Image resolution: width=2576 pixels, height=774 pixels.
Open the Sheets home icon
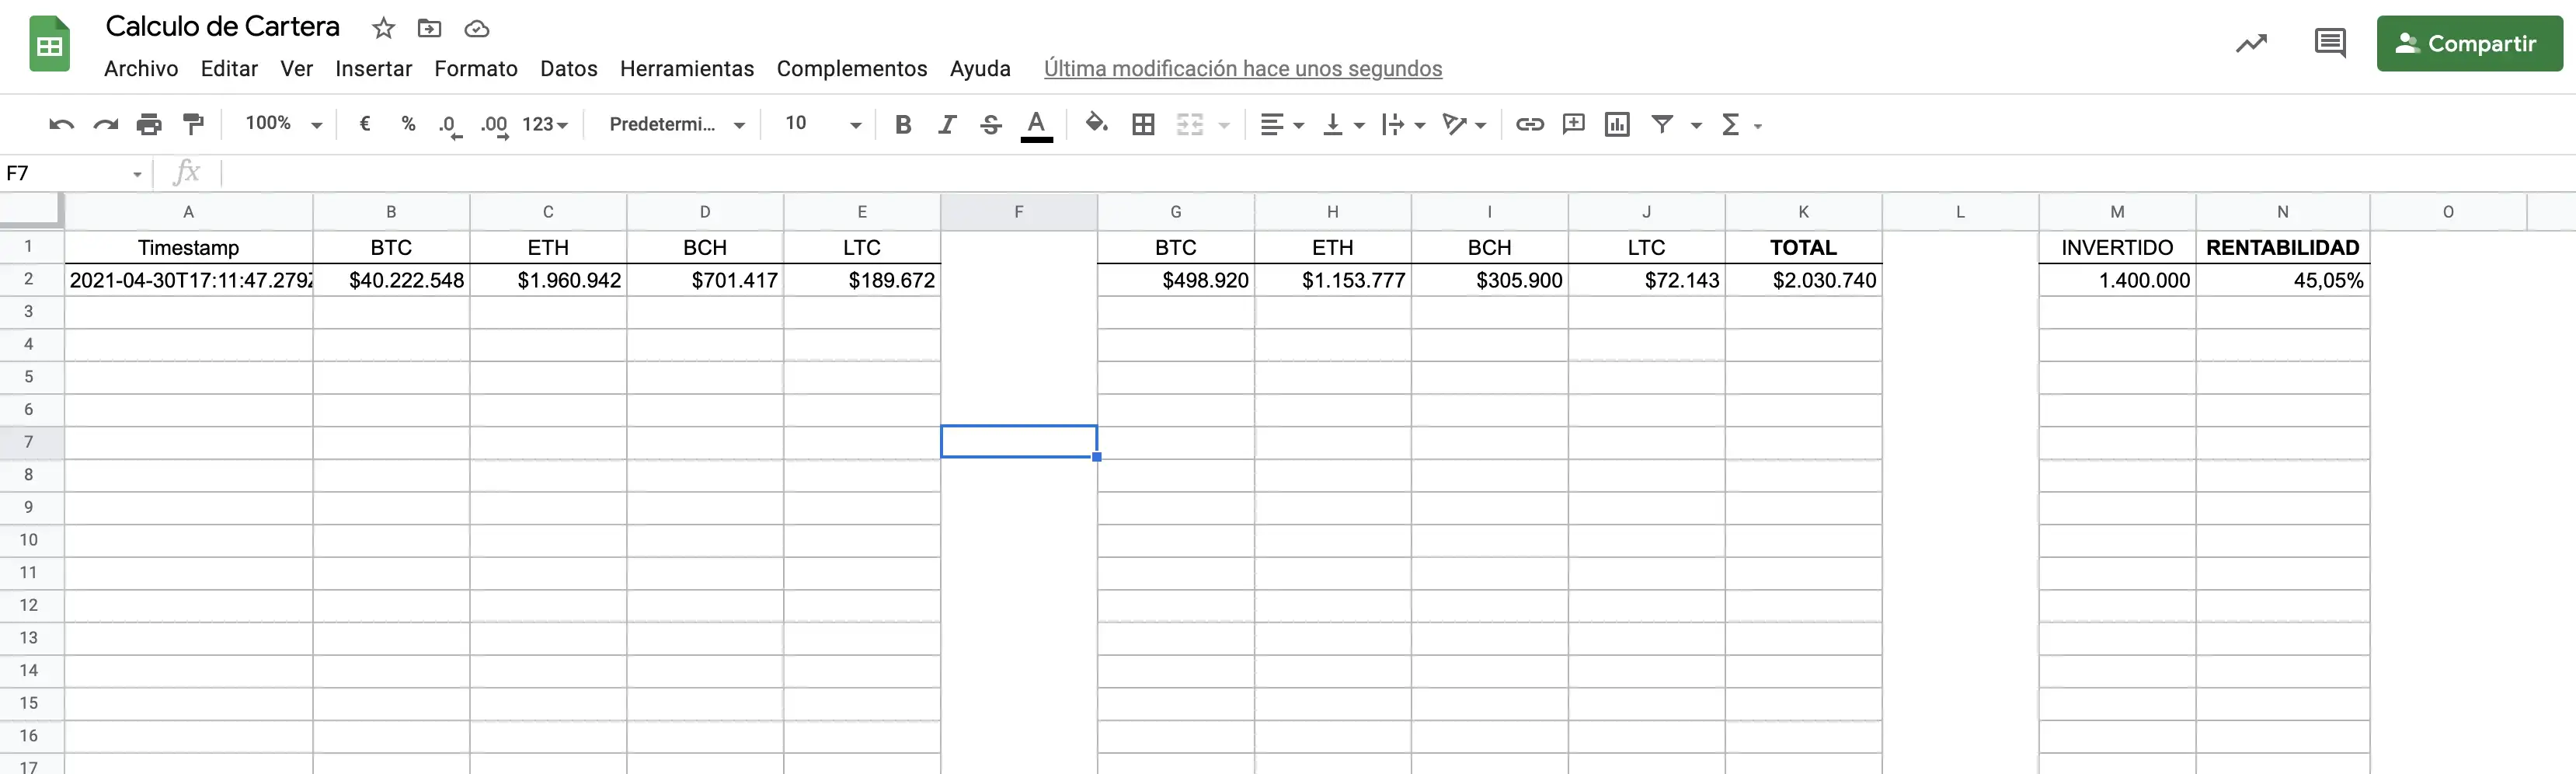49,44
